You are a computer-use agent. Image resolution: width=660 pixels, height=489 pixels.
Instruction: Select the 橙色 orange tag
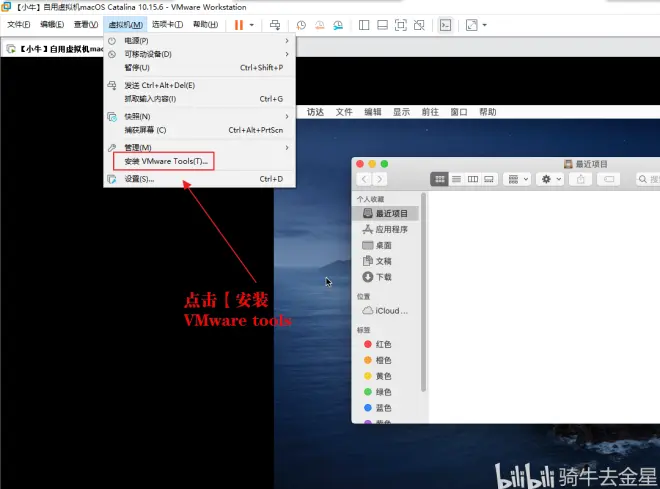coord(386,360)
